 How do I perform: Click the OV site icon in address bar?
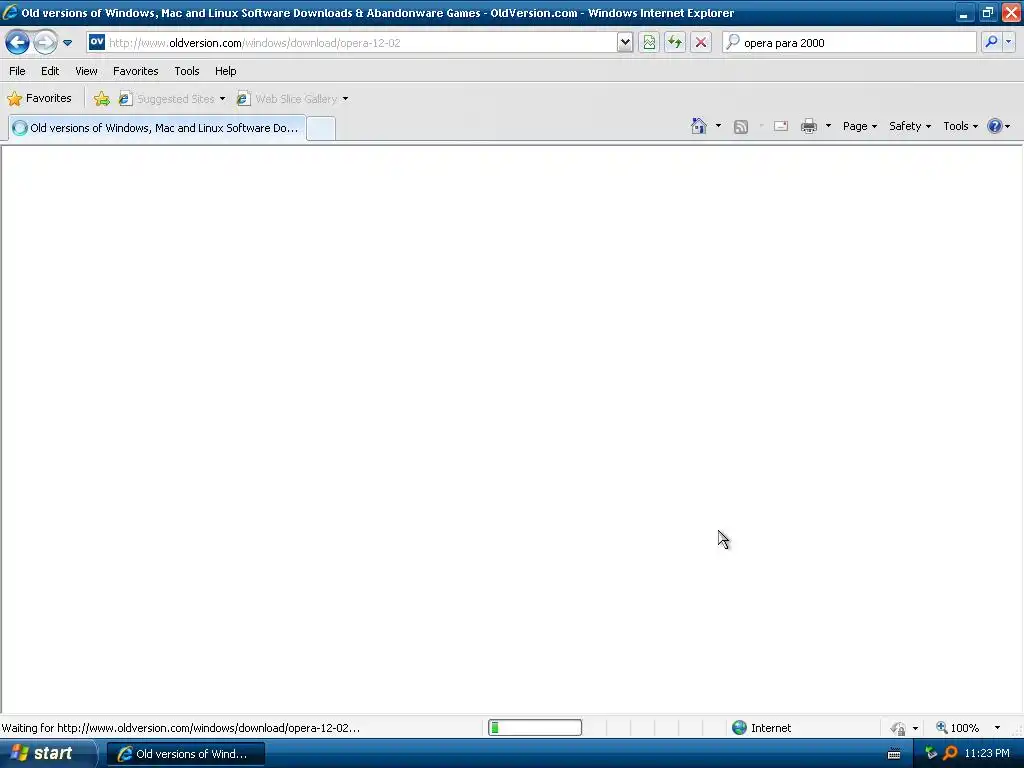tap(97, 42)
